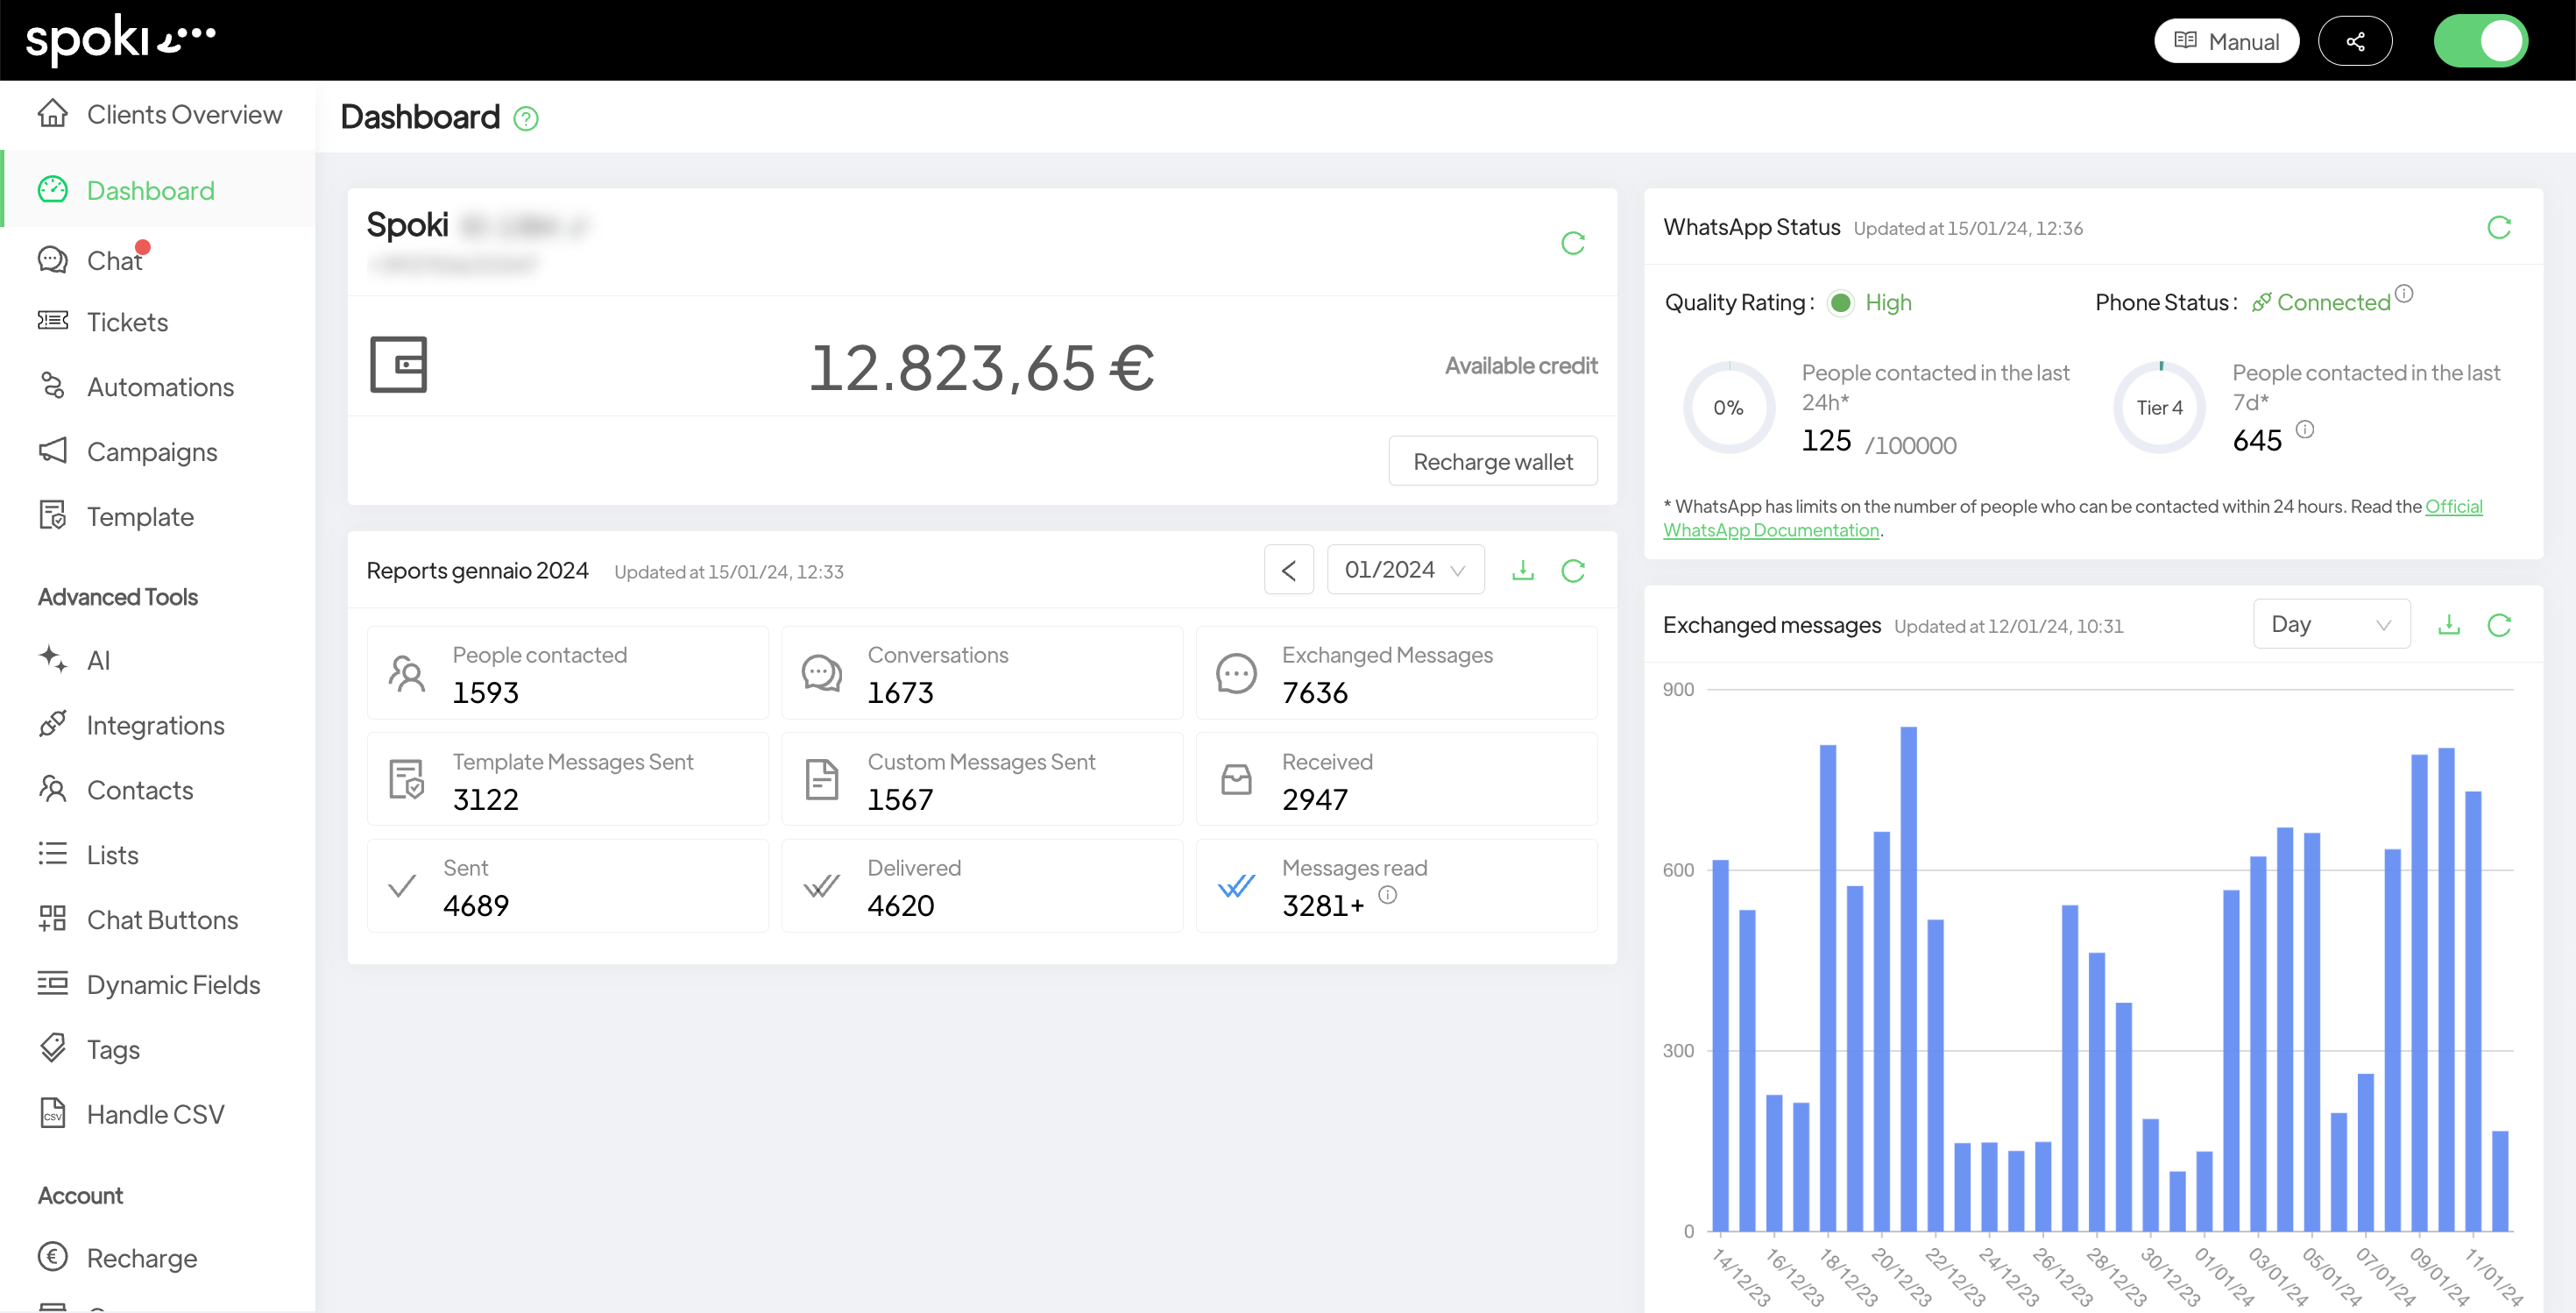Screen dimensions: 2576x1313
Task: Click the Messages read info icon
Action: point(1387,895)
